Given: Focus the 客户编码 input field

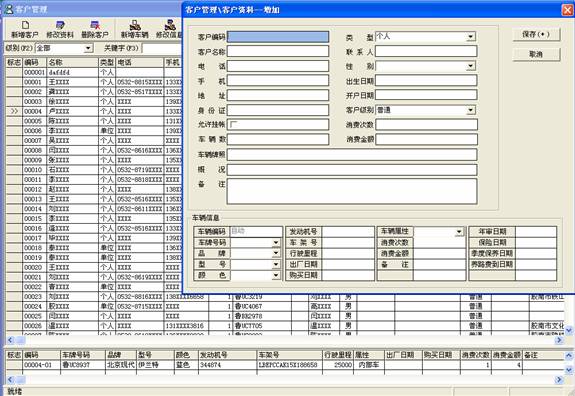Looking at the screenshot, I should [278, 37].
